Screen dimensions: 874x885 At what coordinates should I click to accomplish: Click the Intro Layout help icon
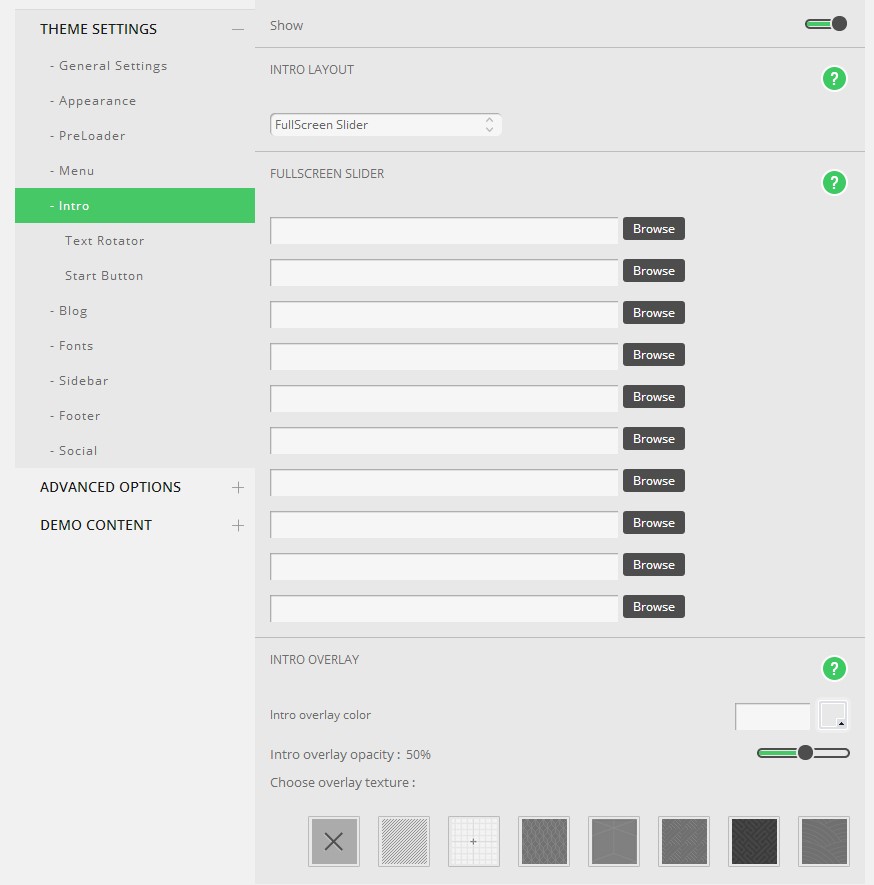pos(833,79)
